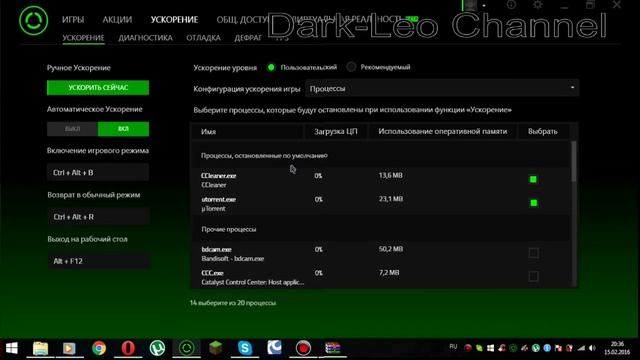Edit the Alt + F12 hotkey field
Image resolution: width=640 pixels, height=360 pixels.
(x=98, y=261)
